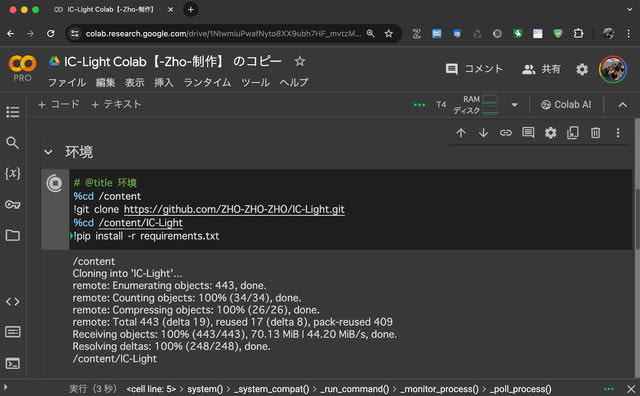
Task: Move cell up with arrow icon
Action: [461, 133]
